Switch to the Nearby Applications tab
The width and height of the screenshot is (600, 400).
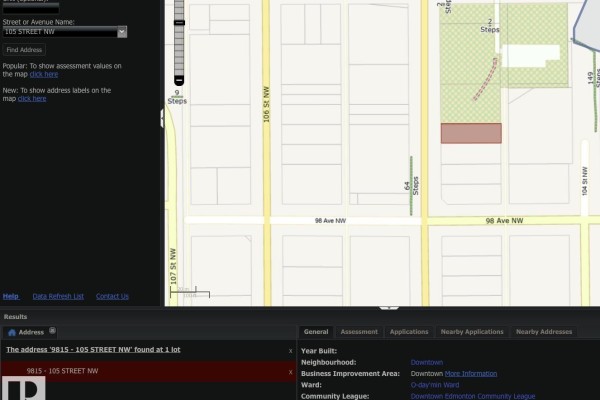472,332
